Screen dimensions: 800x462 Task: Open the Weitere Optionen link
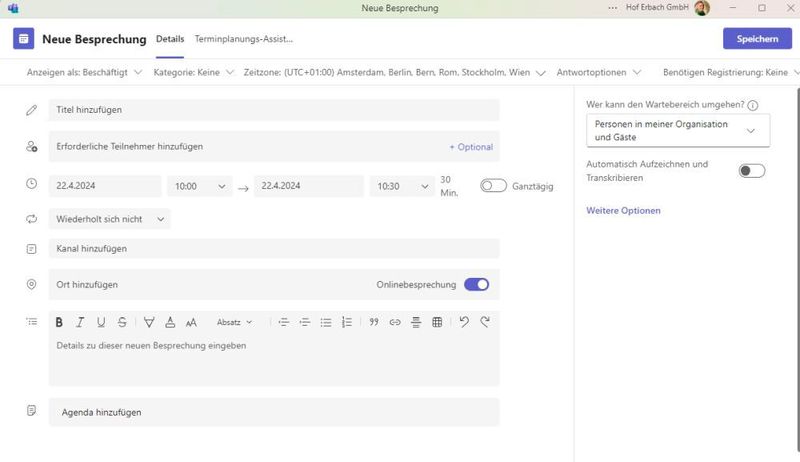(x=623, y=211)
